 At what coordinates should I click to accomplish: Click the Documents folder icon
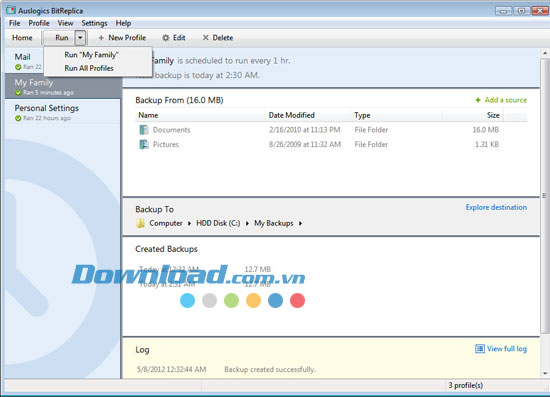point(144,130)
